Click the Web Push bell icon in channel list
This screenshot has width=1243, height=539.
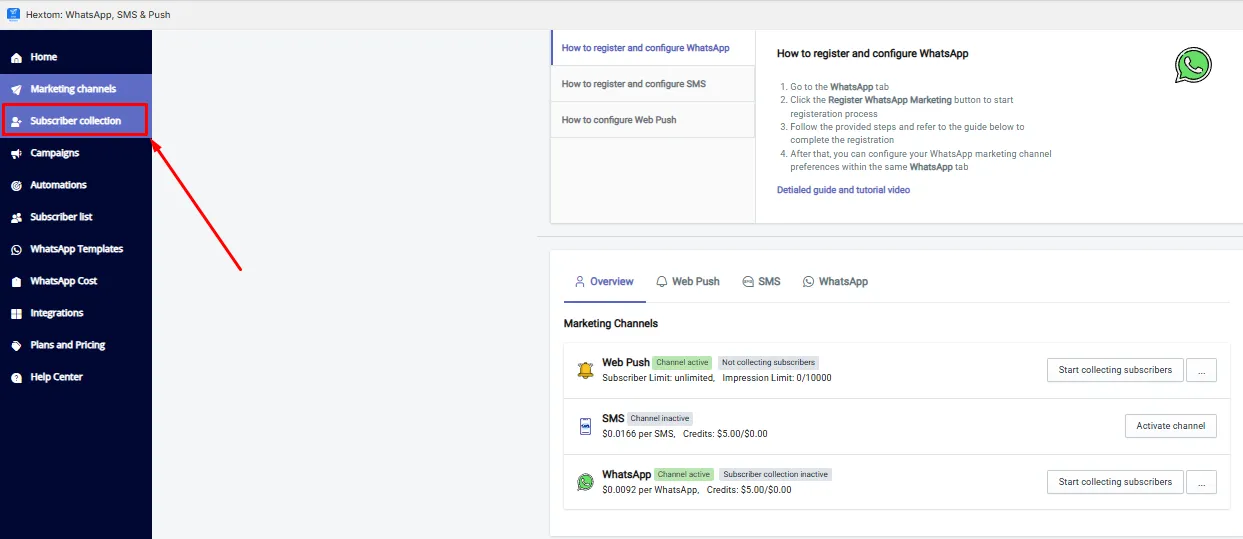[585, 370]
